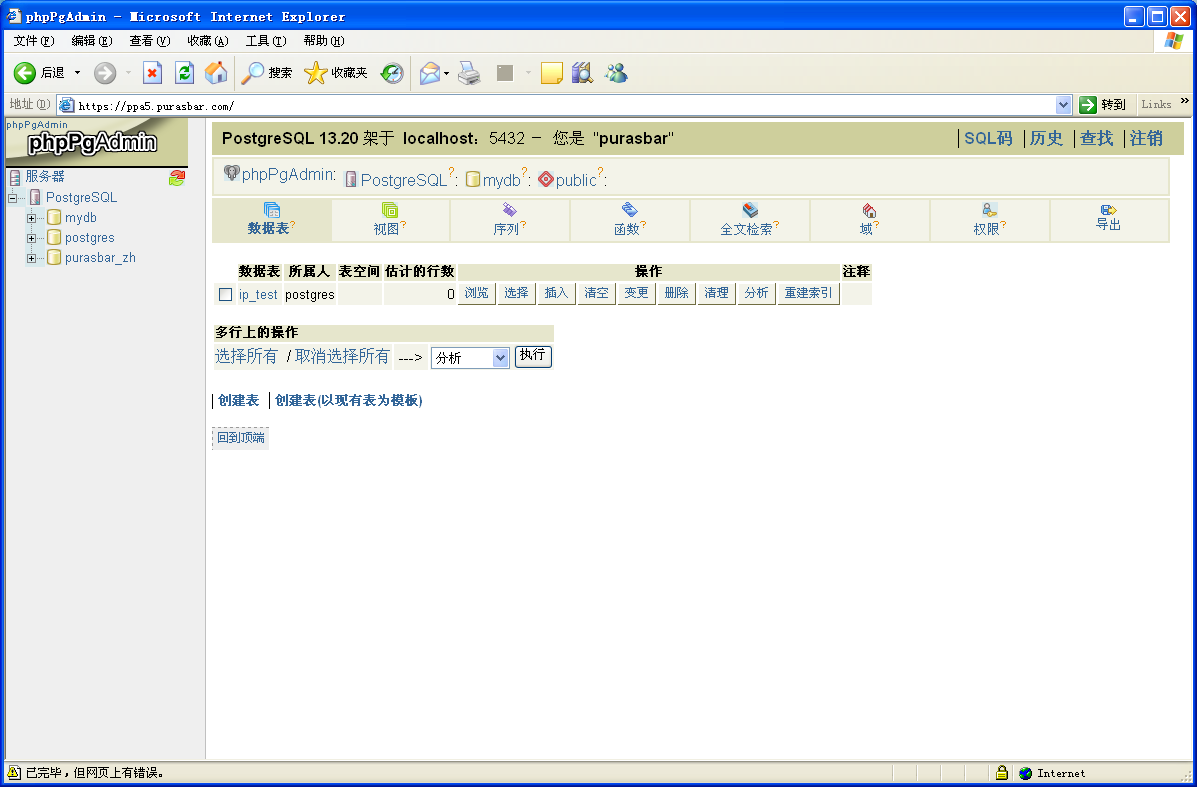The height and width of the screenshot is (787, 1197).
Task: Click the IE Forward arrow icon
Action: click(x=105, y=73)
